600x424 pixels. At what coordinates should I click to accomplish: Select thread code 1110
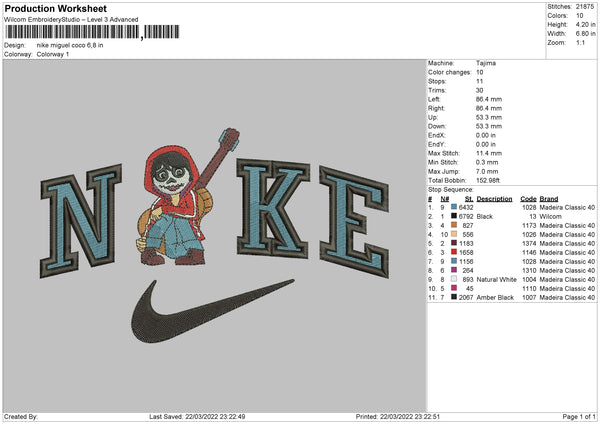click(529, 289)
